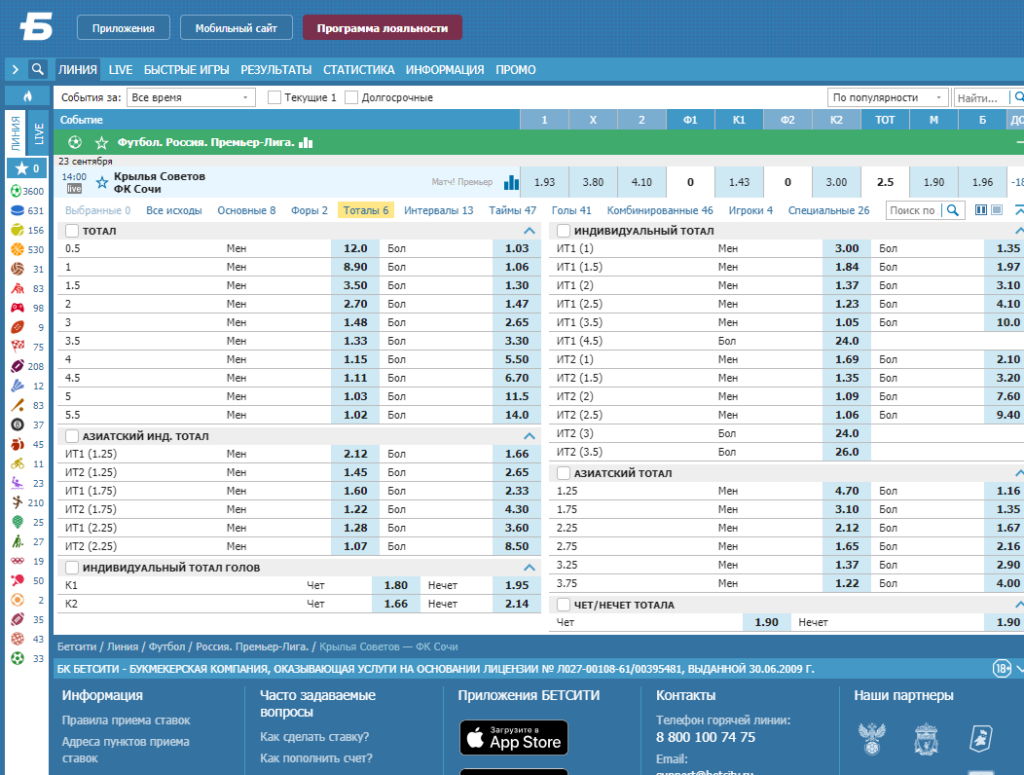Switch to two-column market layout icon

(x=981, y=210)
